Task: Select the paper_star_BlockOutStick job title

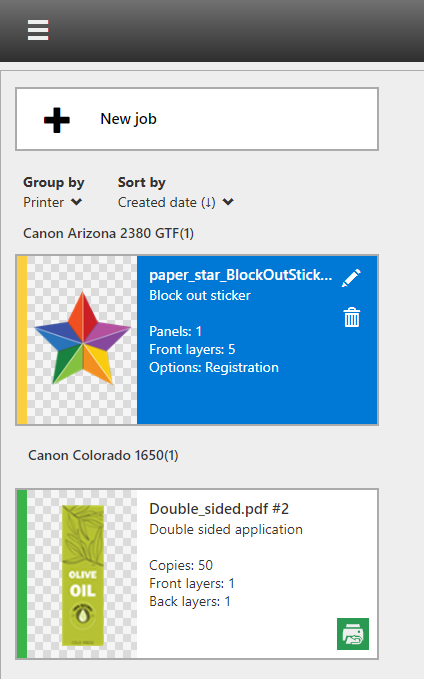Action: [241, 275]
